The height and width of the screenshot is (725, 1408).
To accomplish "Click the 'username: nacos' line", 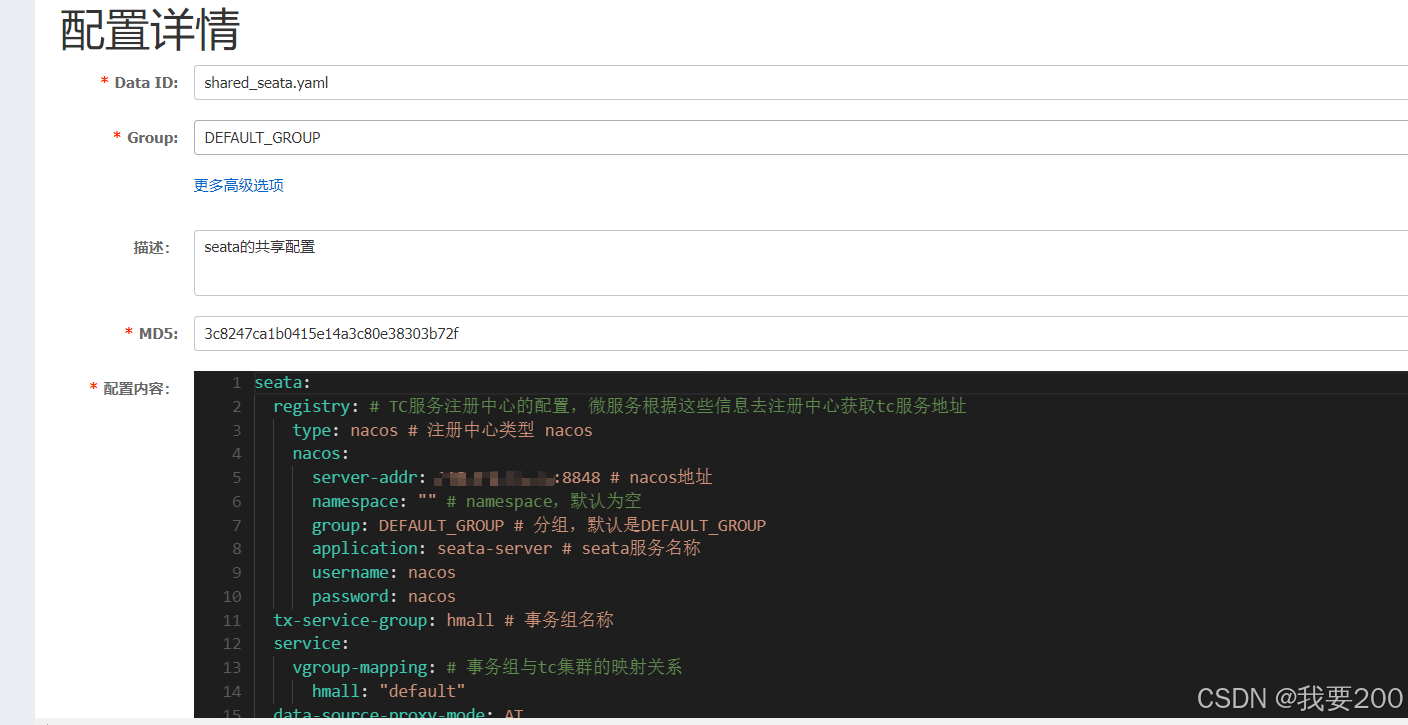I will tap(384, 572).
